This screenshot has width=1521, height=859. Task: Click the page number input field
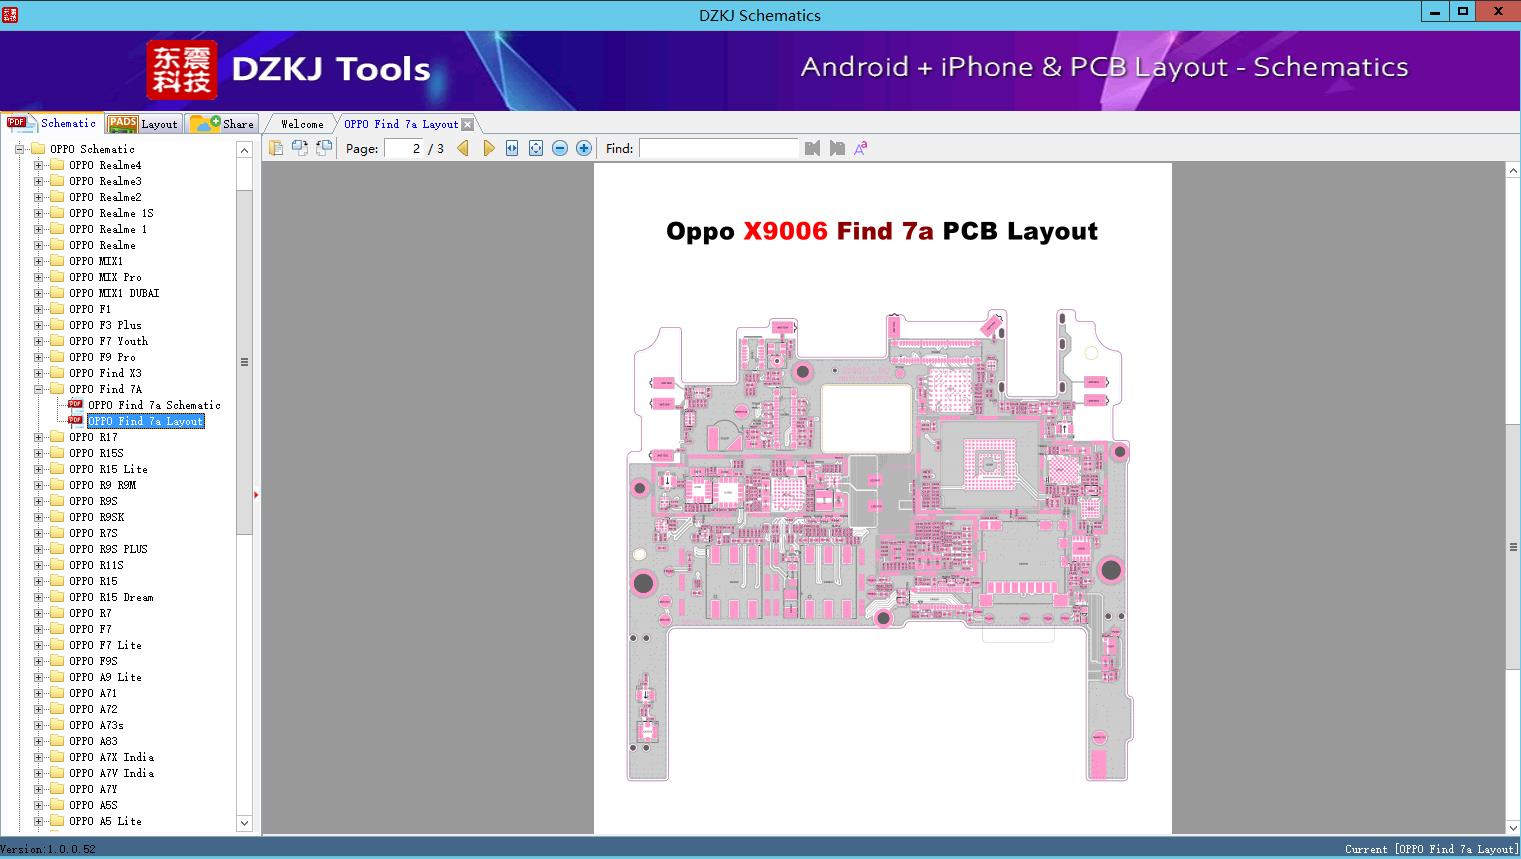[403, 148]
